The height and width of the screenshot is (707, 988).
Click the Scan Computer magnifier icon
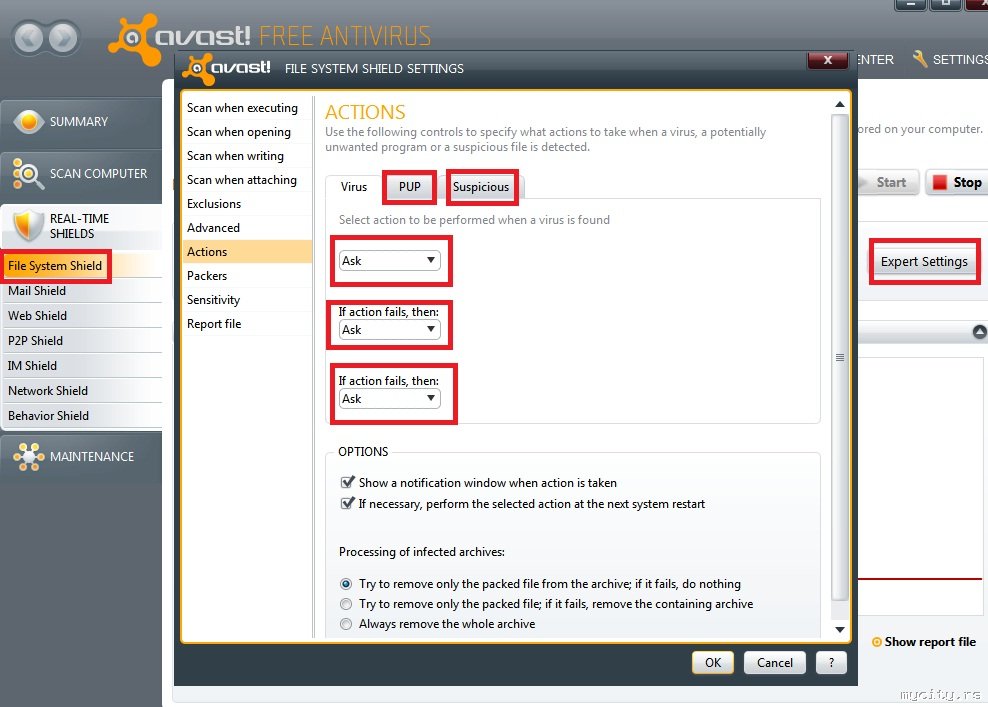[x=26, y=173]
